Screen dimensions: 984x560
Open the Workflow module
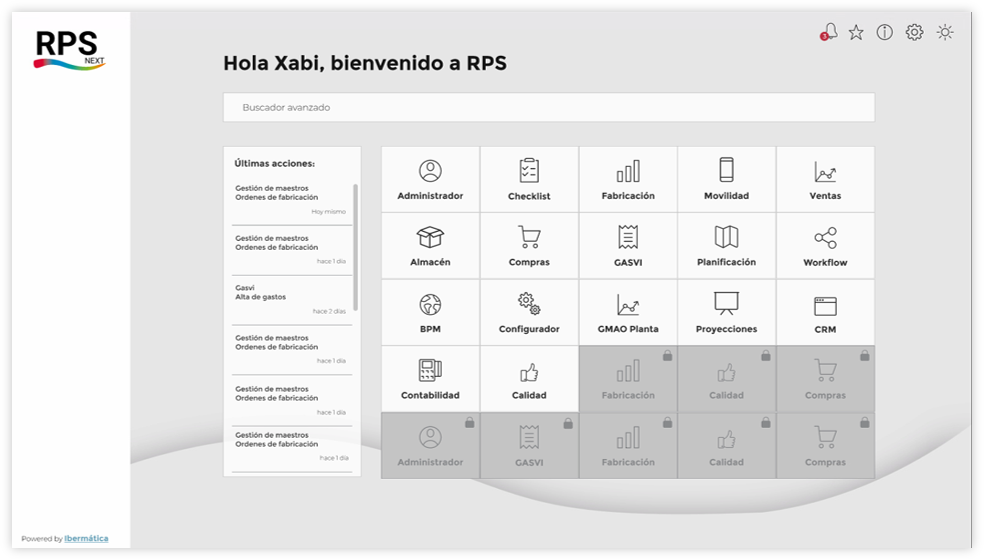[825, 246]
